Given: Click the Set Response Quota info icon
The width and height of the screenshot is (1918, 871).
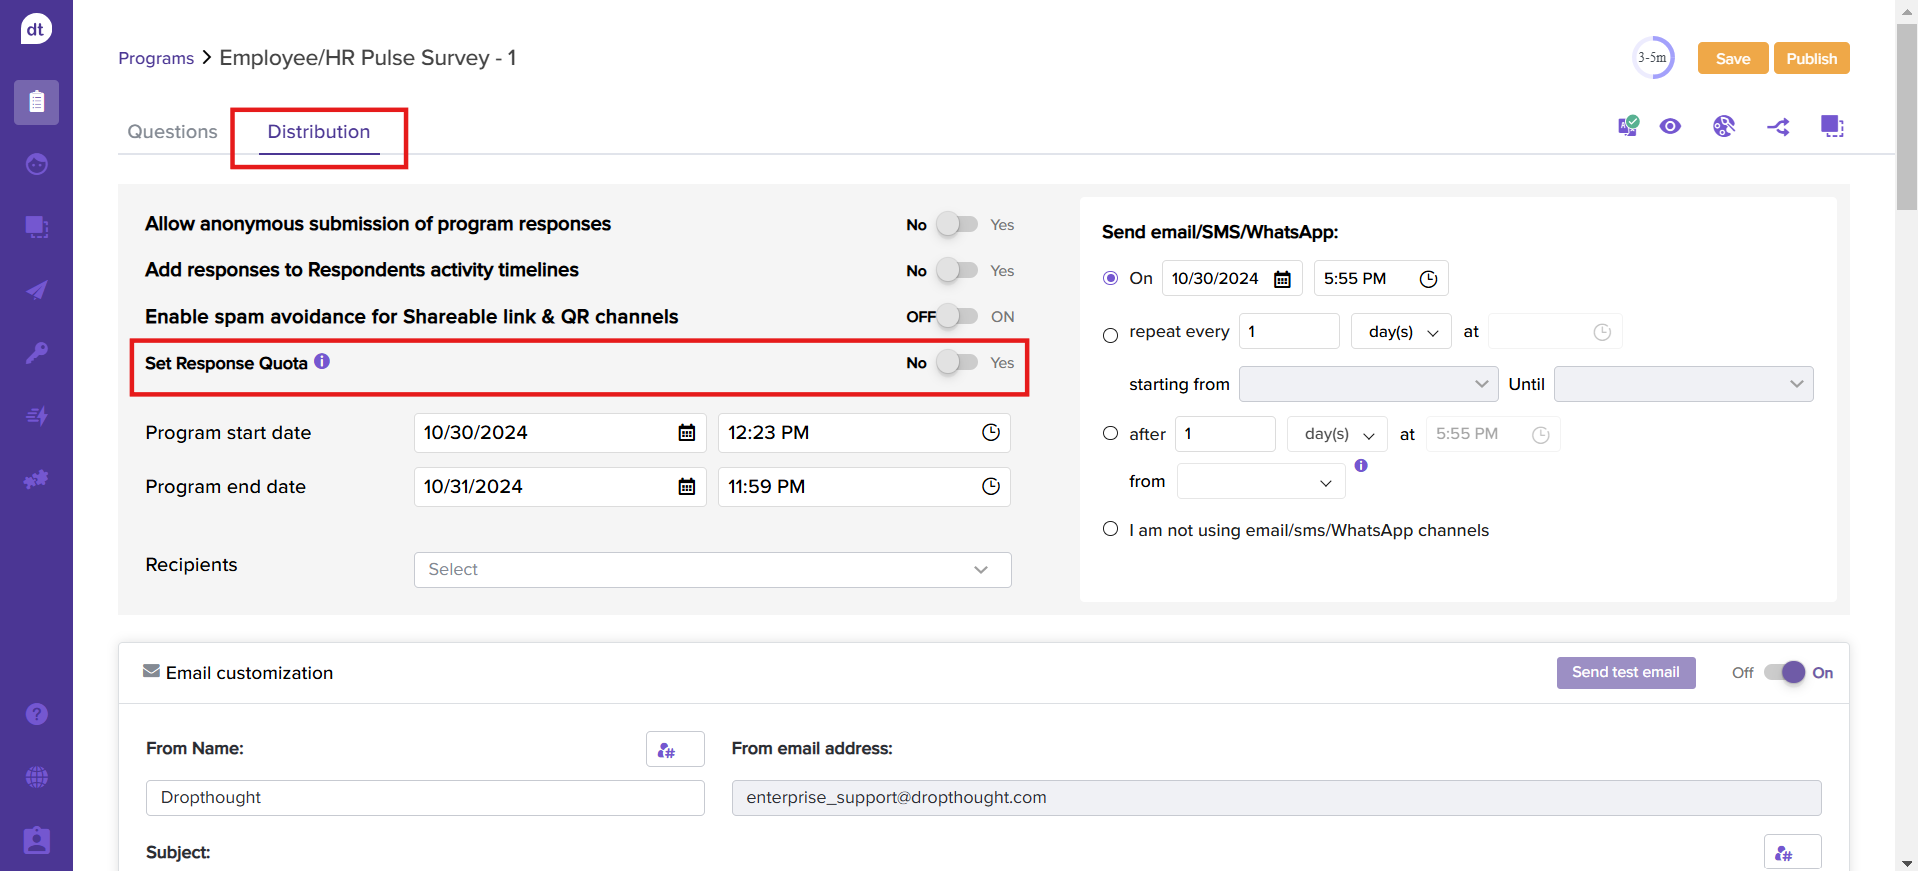Looking at the screenshot, I should click(x=322, y=362).
